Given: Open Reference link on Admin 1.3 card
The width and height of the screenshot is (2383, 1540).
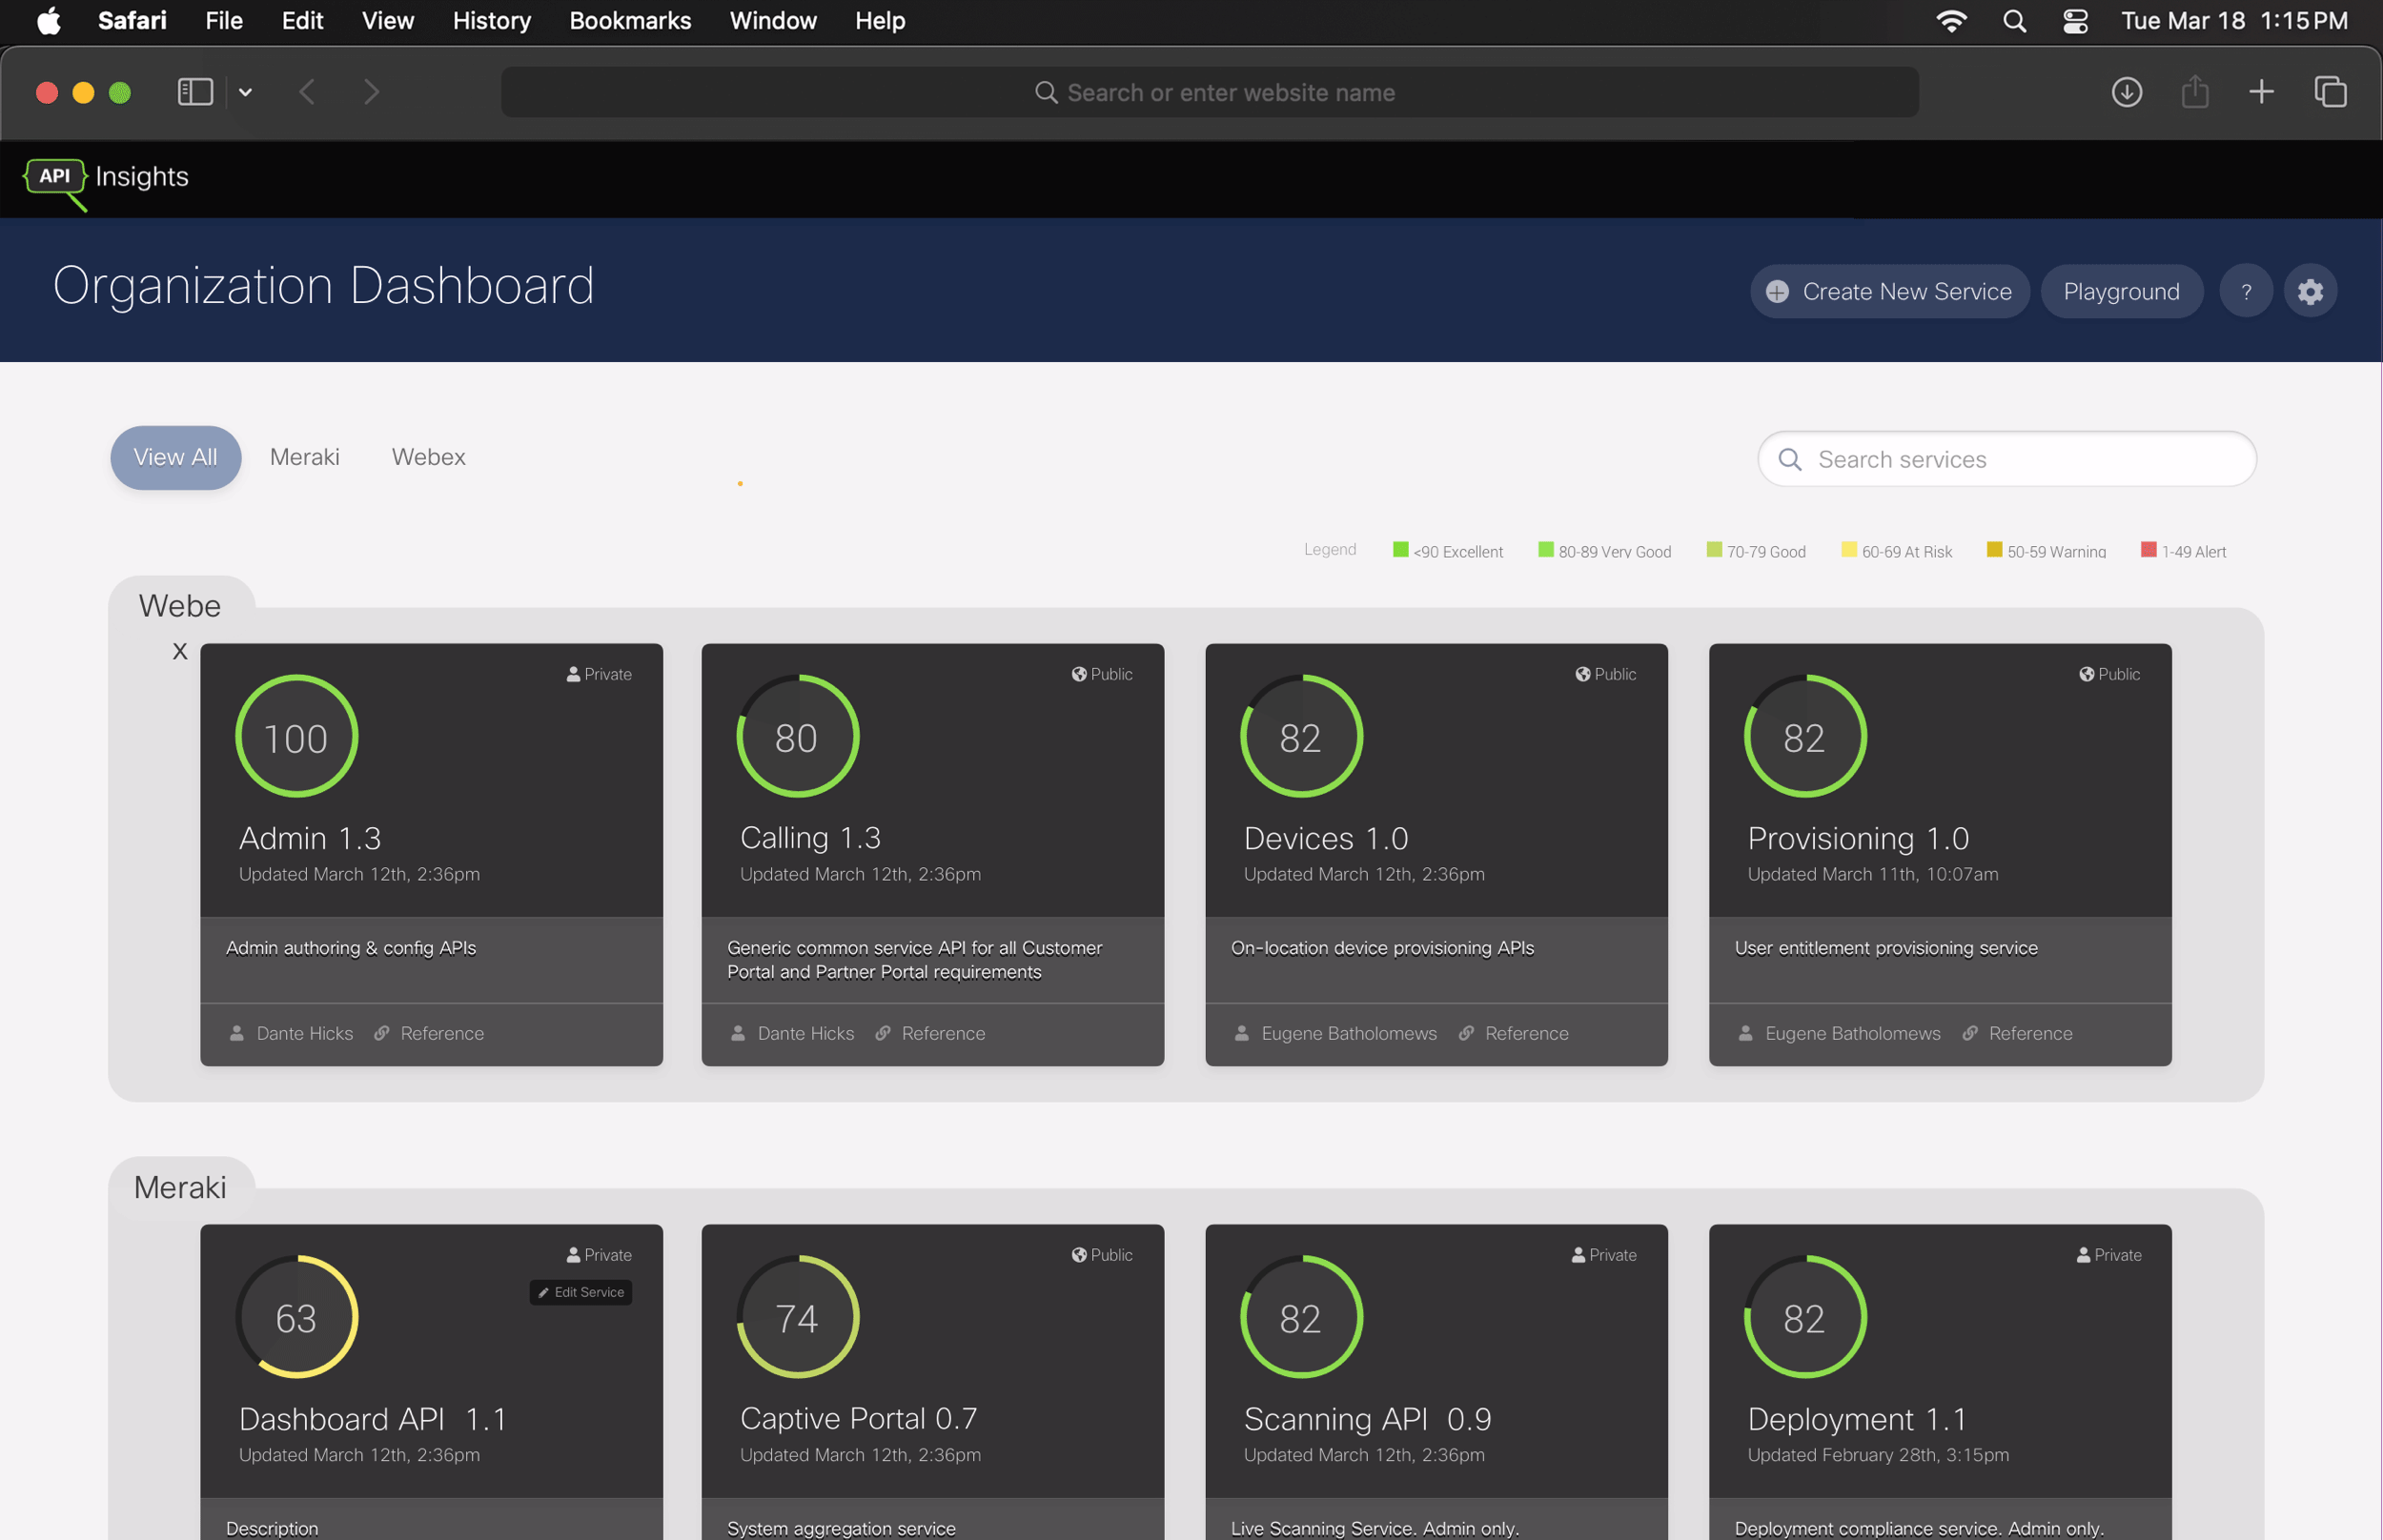Looking at the screenshot, I should pyautogui.click(x=442, y=1034).
